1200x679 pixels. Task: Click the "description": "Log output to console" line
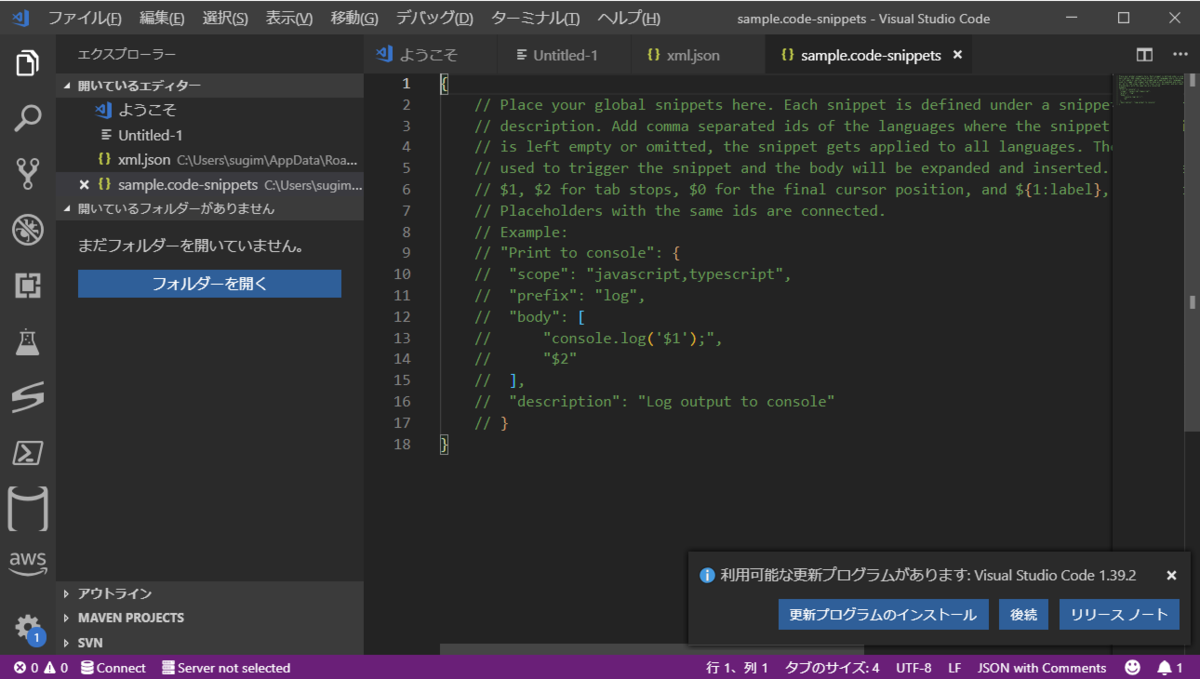point(654,401)
